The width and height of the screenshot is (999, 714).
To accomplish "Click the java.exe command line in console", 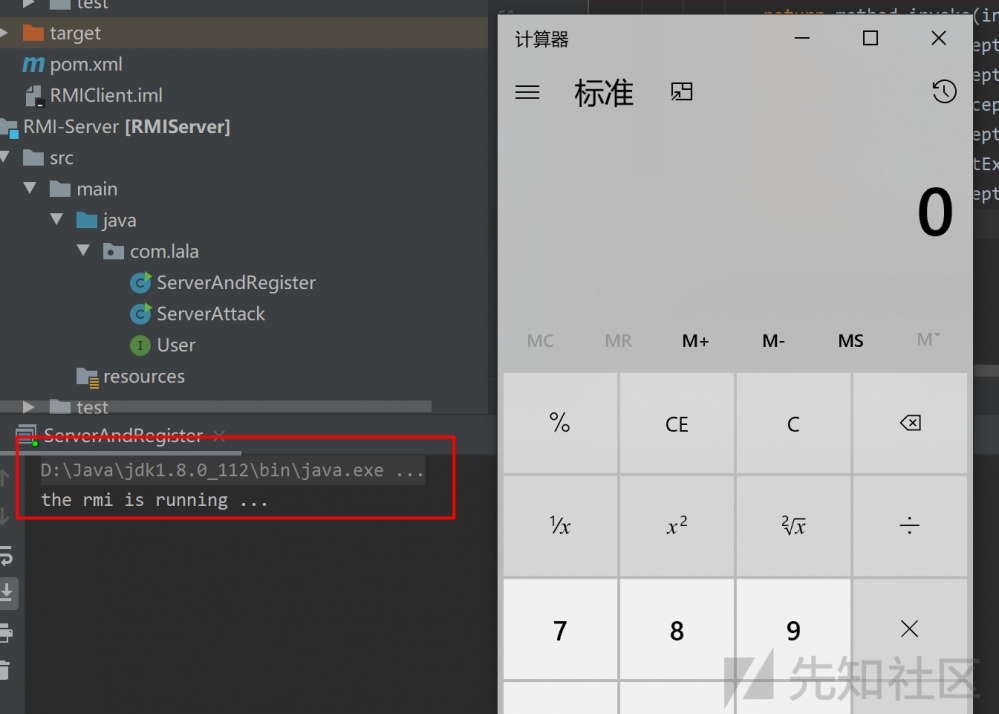I will pos(232,471).
